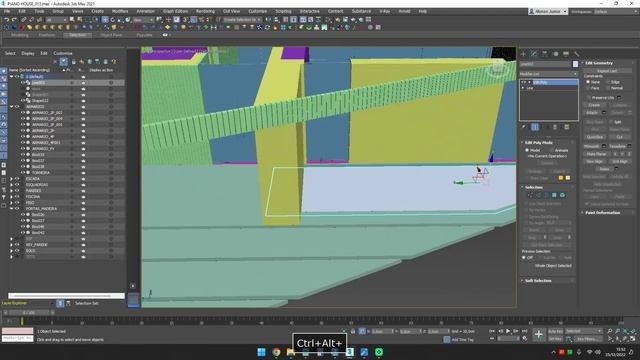Open the Hierarchy command panel tab
Viewport: 640px width, 360px height.
[x=544, y=54]
